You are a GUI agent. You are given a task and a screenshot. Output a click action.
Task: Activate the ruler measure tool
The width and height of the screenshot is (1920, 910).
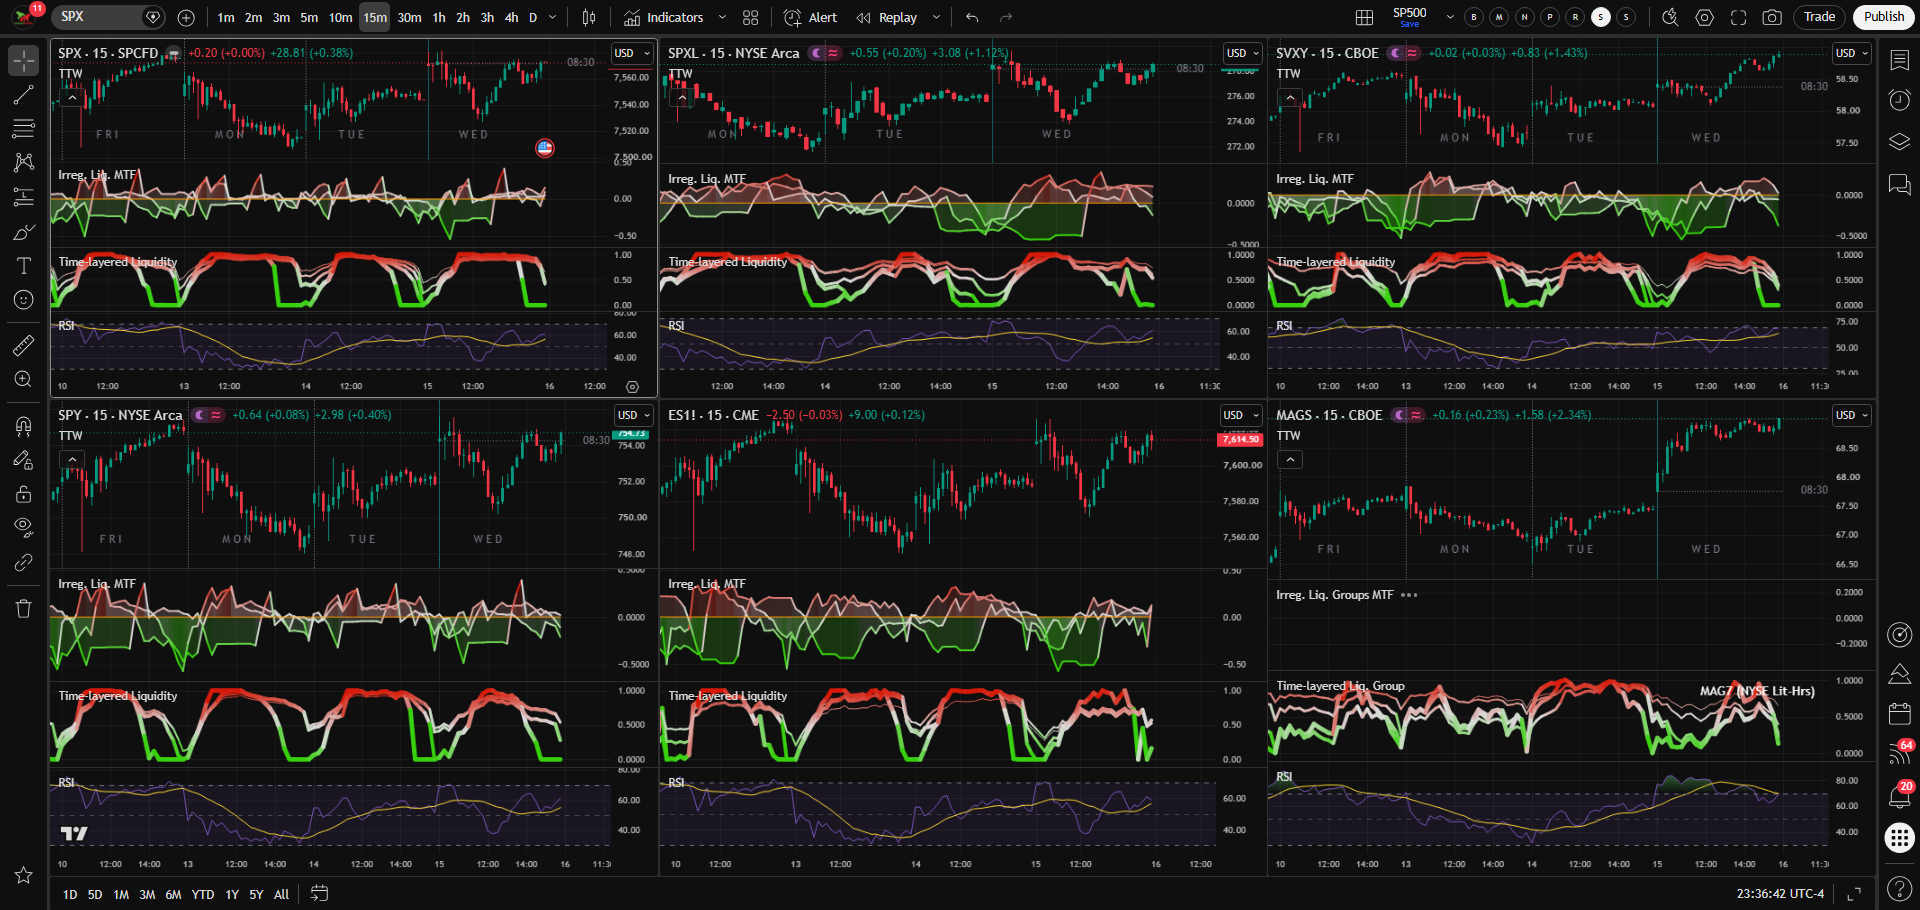coord(24,346)
